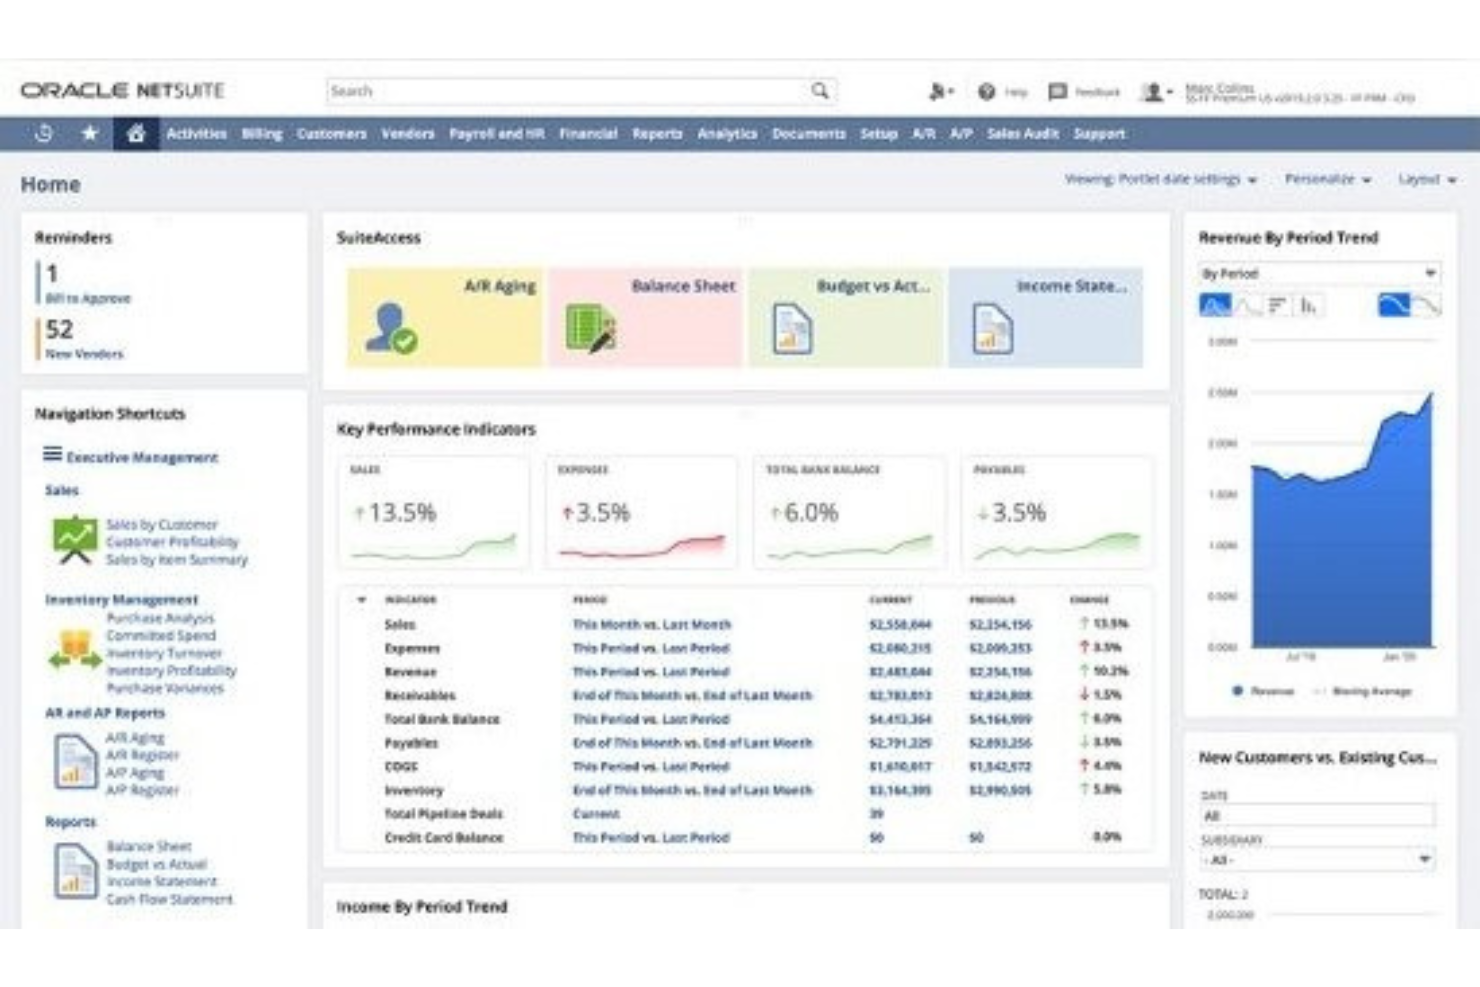Toggle the Revenue legend series

1263,691
